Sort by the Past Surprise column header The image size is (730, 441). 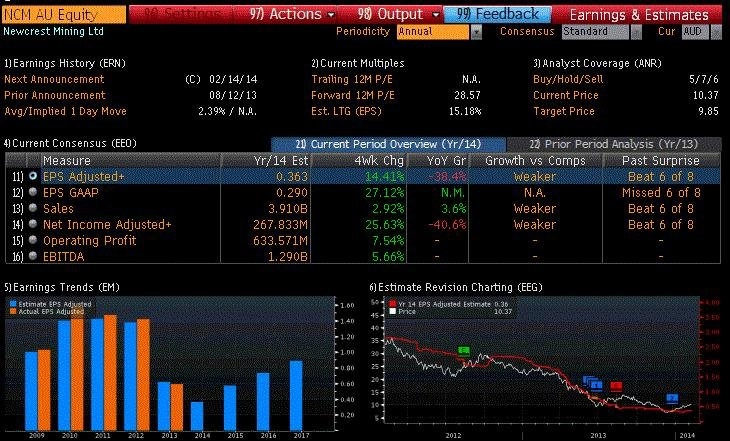(x=661, y=161)
